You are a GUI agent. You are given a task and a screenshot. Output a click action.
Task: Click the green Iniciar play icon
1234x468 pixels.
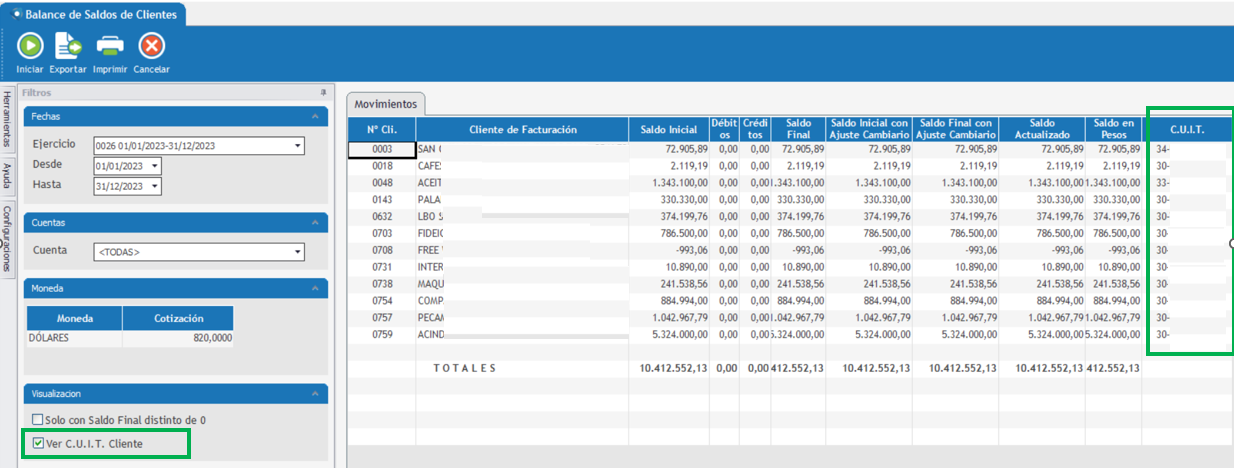pyautogui.click(x=30, y=46)
